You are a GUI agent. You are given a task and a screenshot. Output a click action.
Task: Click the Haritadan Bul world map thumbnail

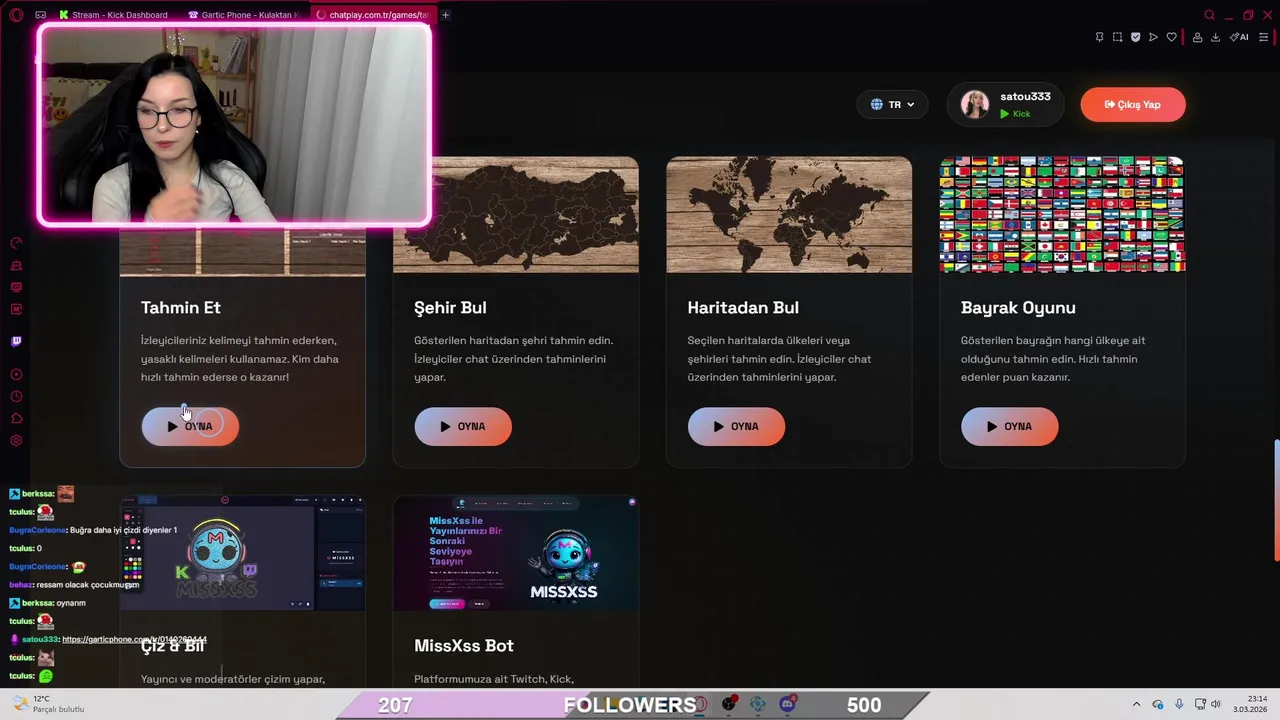[789, 215]
